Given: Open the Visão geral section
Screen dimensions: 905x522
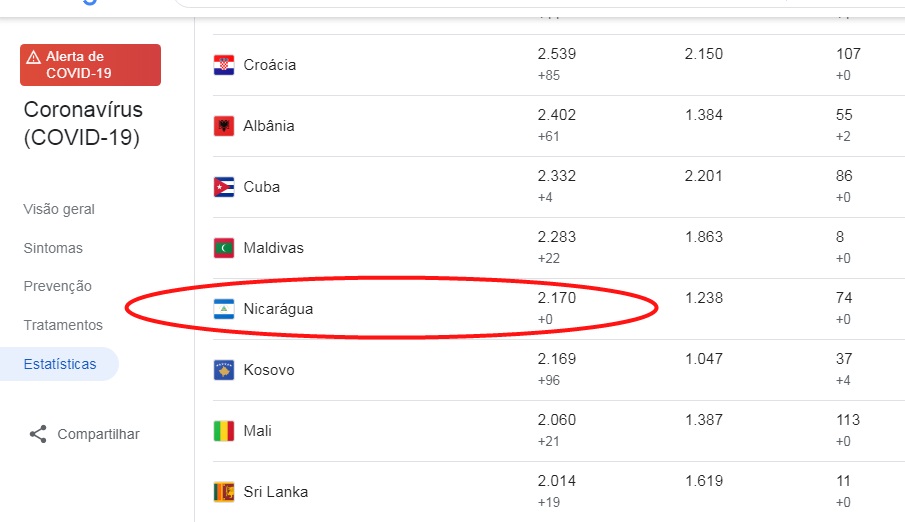Looking at the screenshot, I should (x=59, y=209).
